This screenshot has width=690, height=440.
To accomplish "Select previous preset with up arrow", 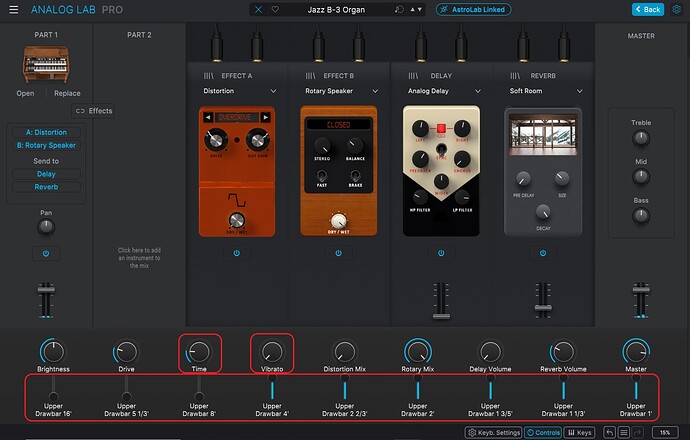I will pos(412,9).
